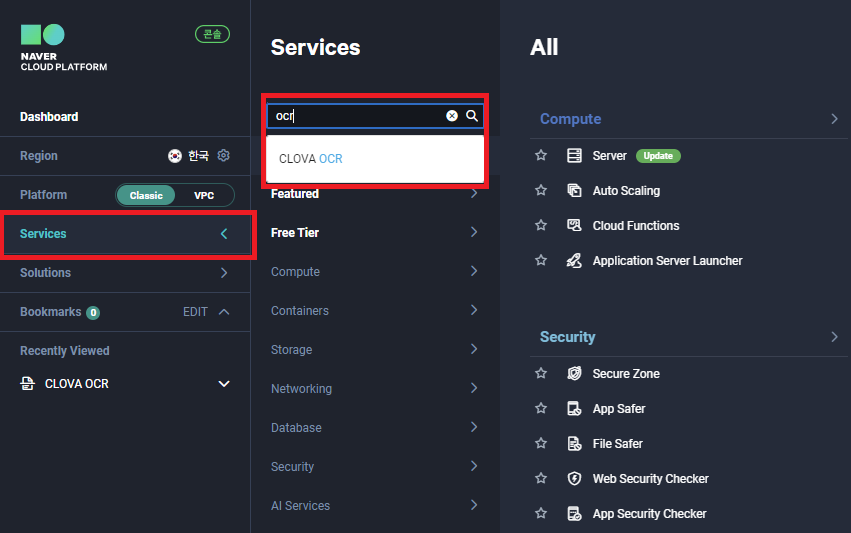Click the Auto Scaling service icon

(x=574, y=191)
